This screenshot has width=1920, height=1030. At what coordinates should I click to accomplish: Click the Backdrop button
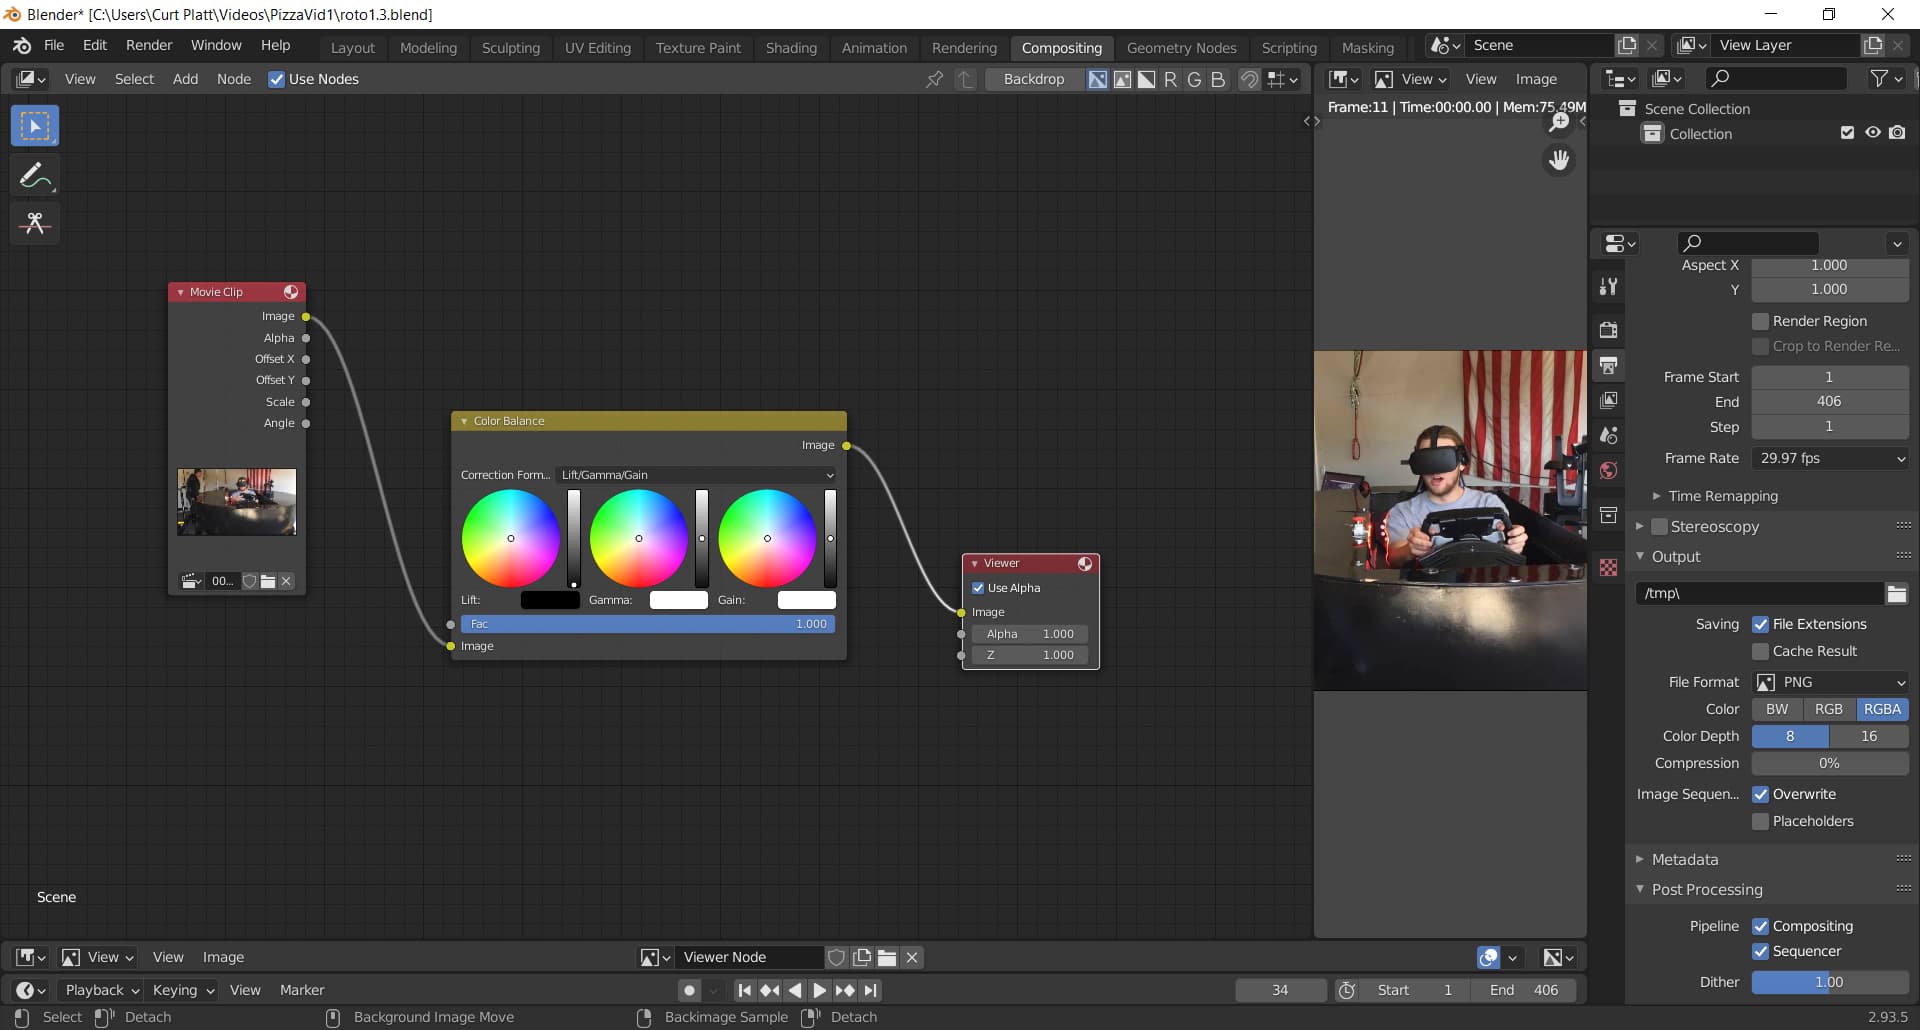(x=1034, y=79)
